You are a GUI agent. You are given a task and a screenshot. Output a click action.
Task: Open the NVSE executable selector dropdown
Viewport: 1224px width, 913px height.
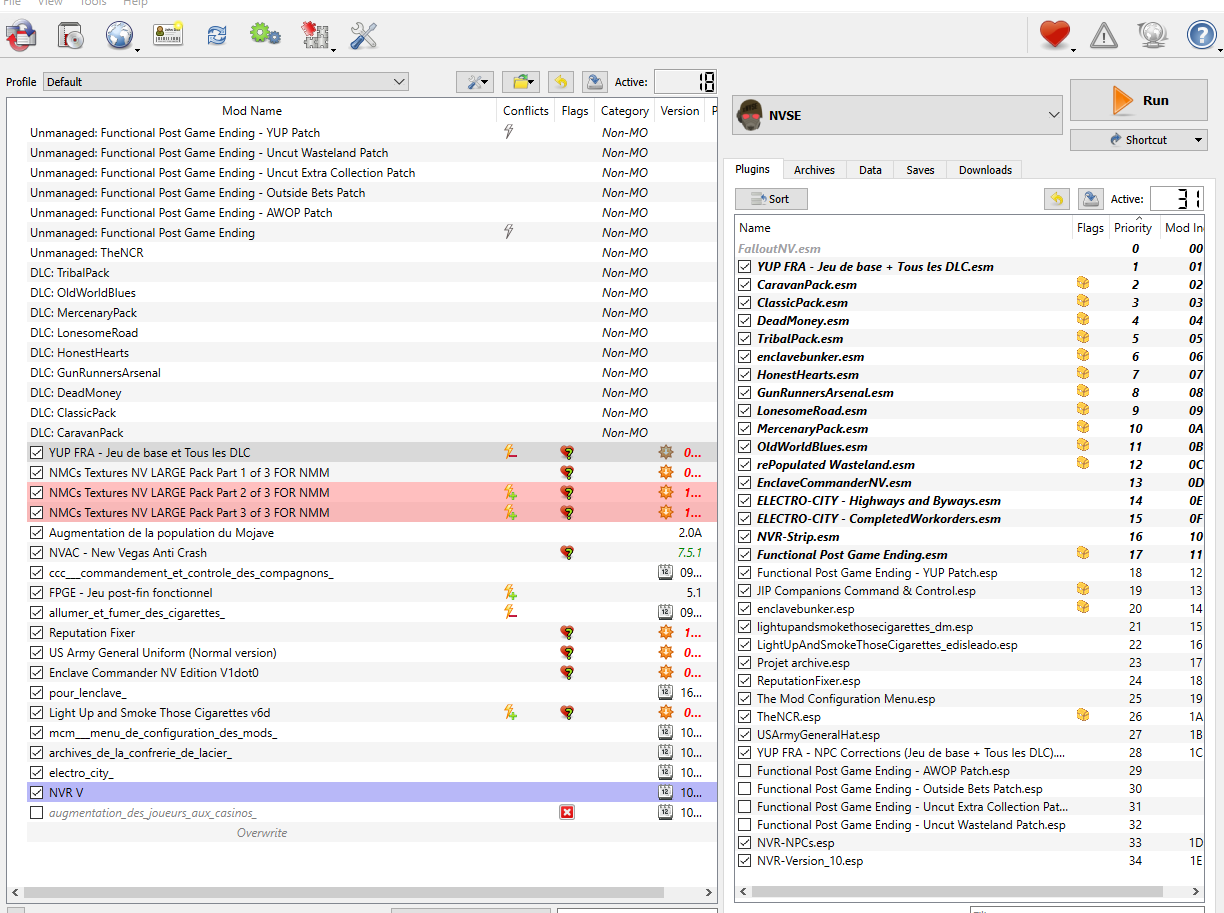click(x=897, y=115)
